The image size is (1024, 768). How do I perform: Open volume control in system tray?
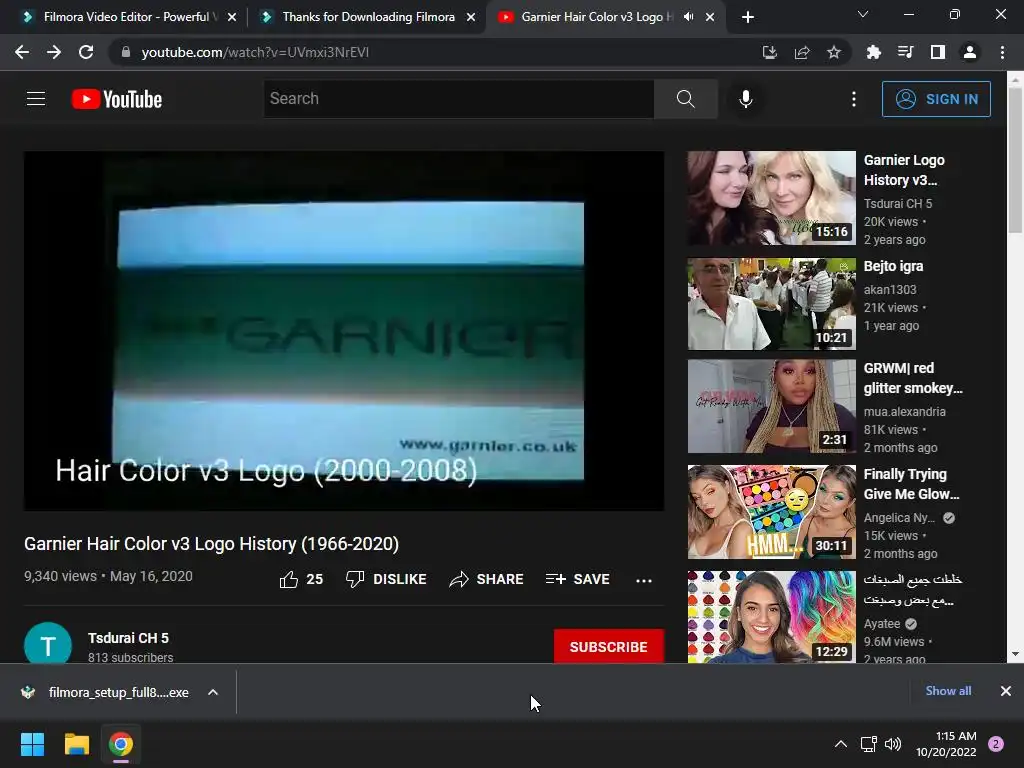click(893, 744)
